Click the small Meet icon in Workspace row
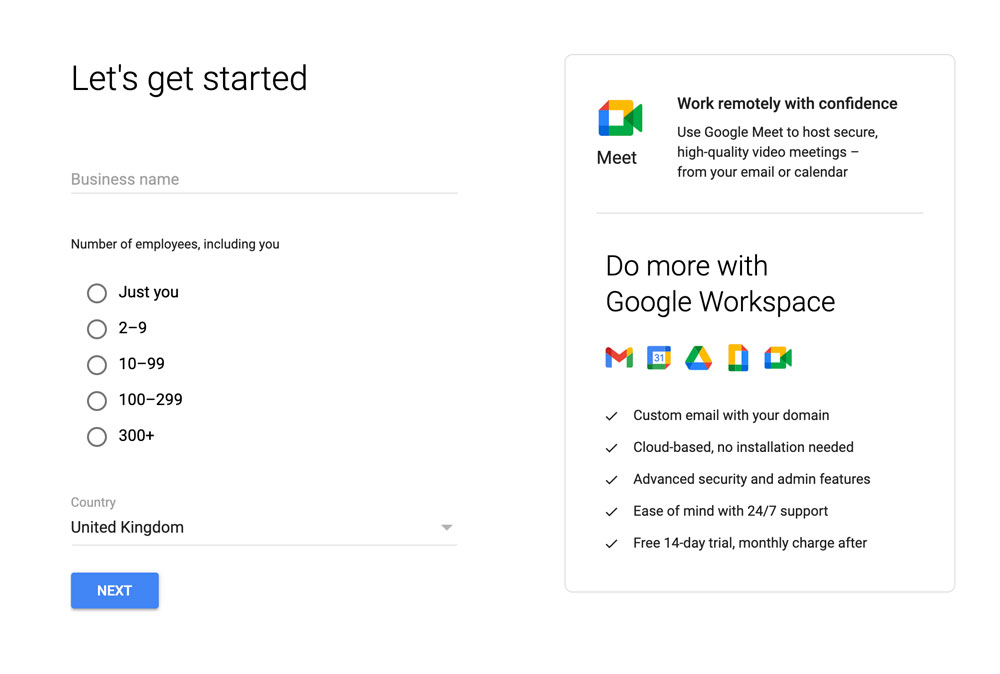Image resolution: width=1000 pixels, height=674 pixels. tap(778, 358)
